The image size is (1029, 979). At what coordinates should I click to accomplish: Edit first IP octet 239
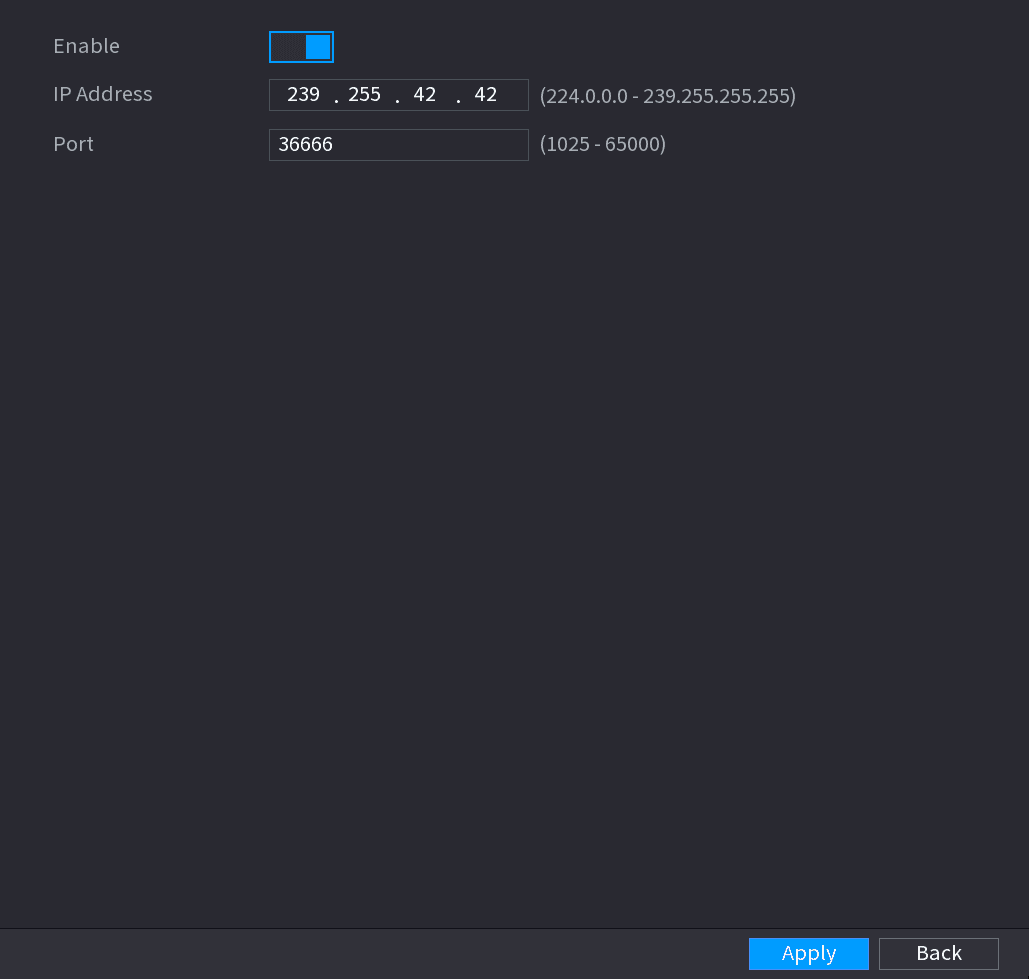tap(303, 94)
